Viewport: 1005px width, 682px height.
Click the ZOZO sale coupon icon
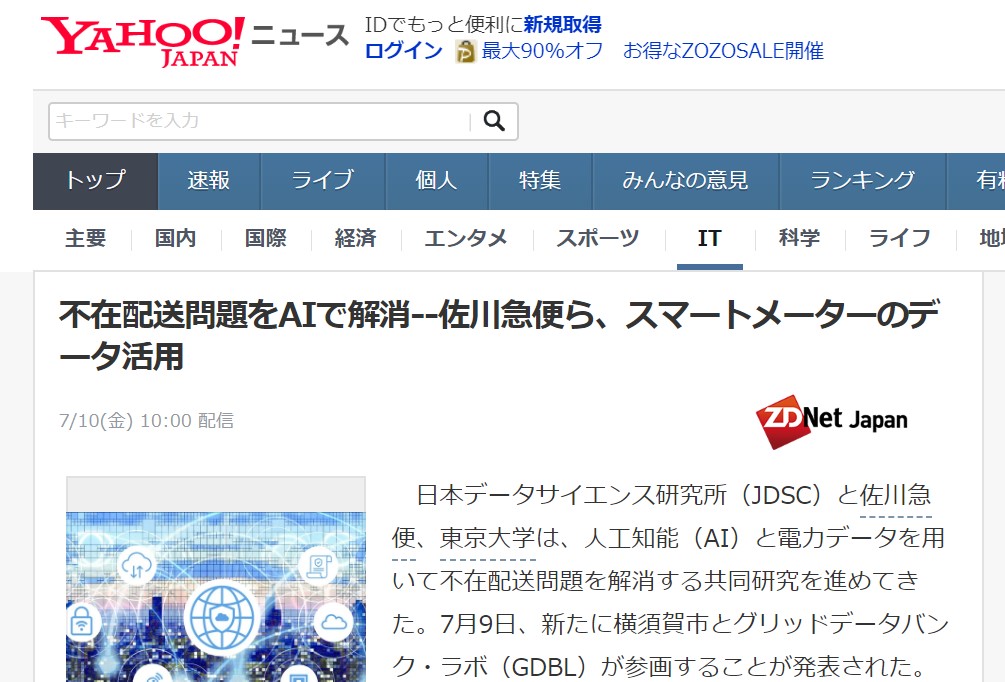(465, 51)
